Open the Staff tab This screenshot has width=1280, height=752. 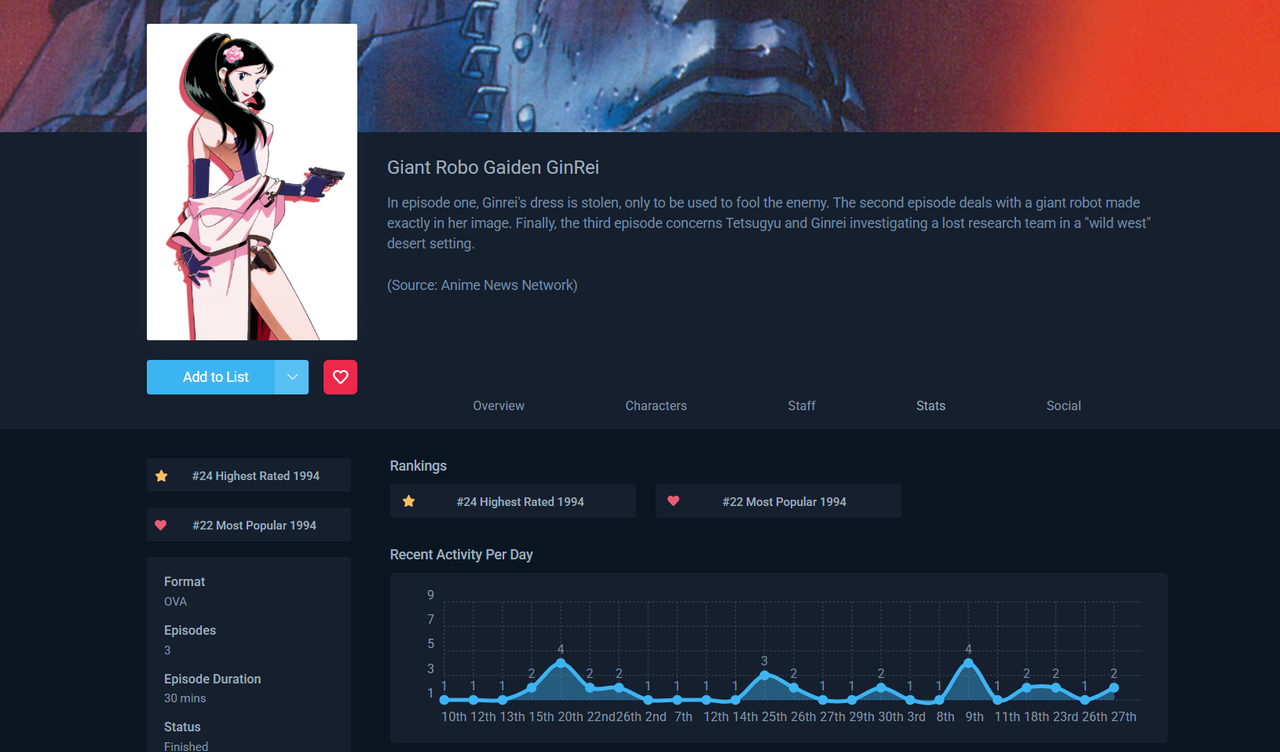[801, 405]
